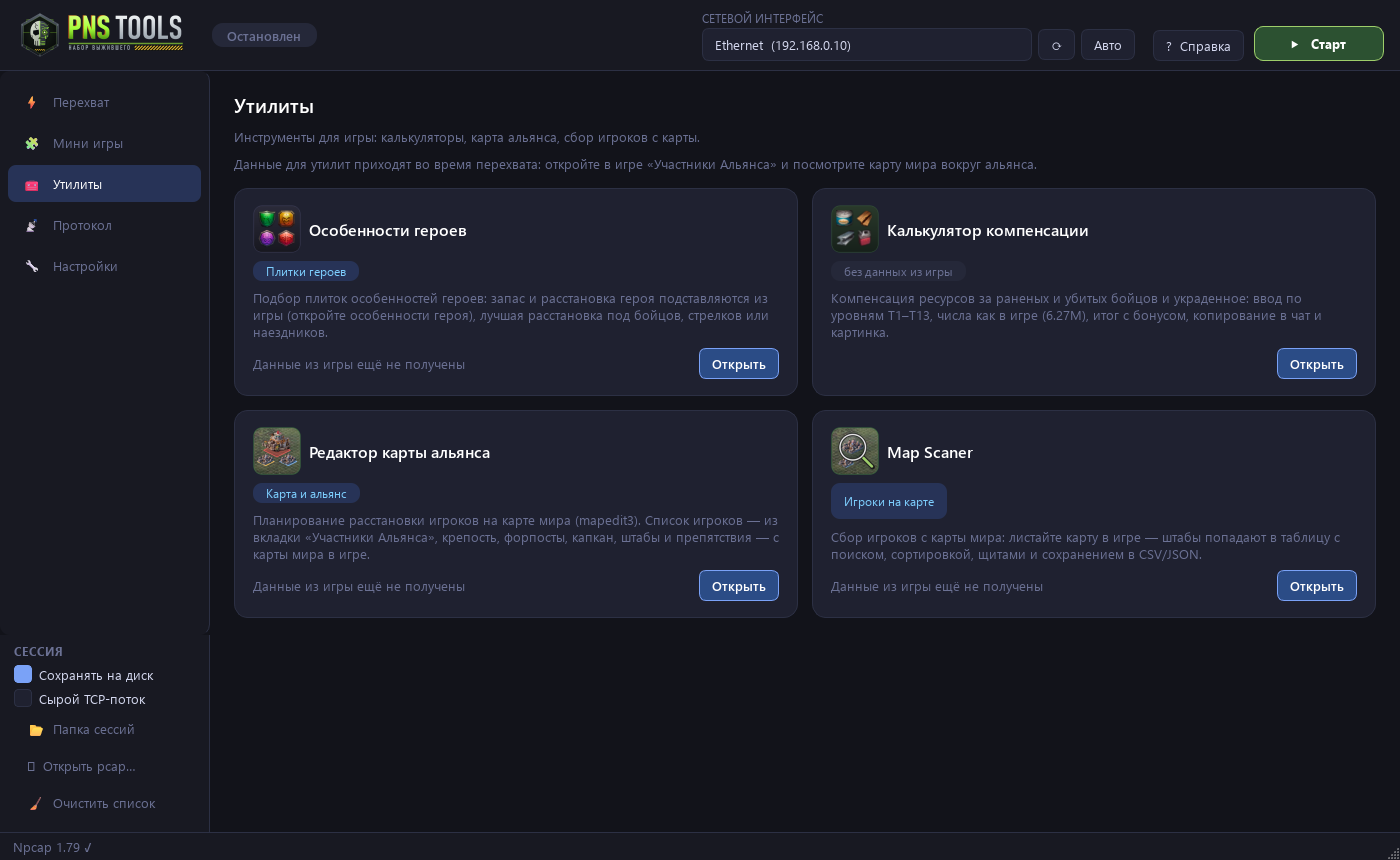Toggle the Сохранять на диск checkbox

(23, 674)
